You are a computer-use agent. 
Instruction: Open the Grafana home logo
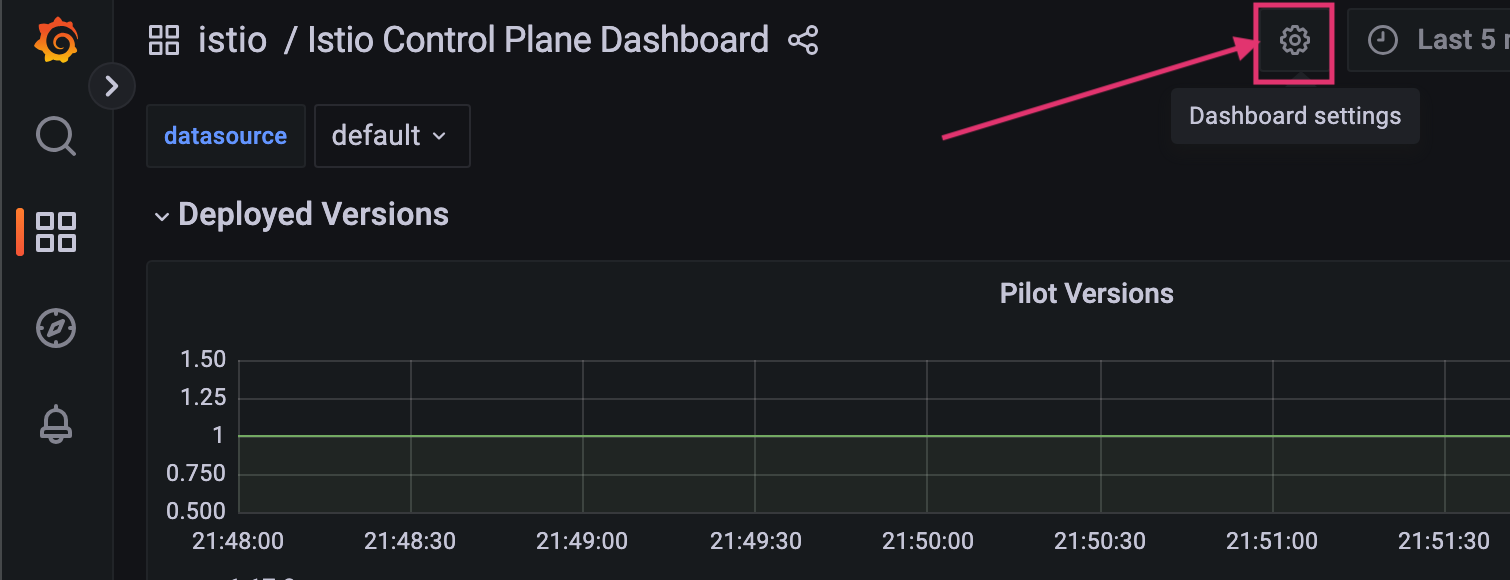click(55, 41)
